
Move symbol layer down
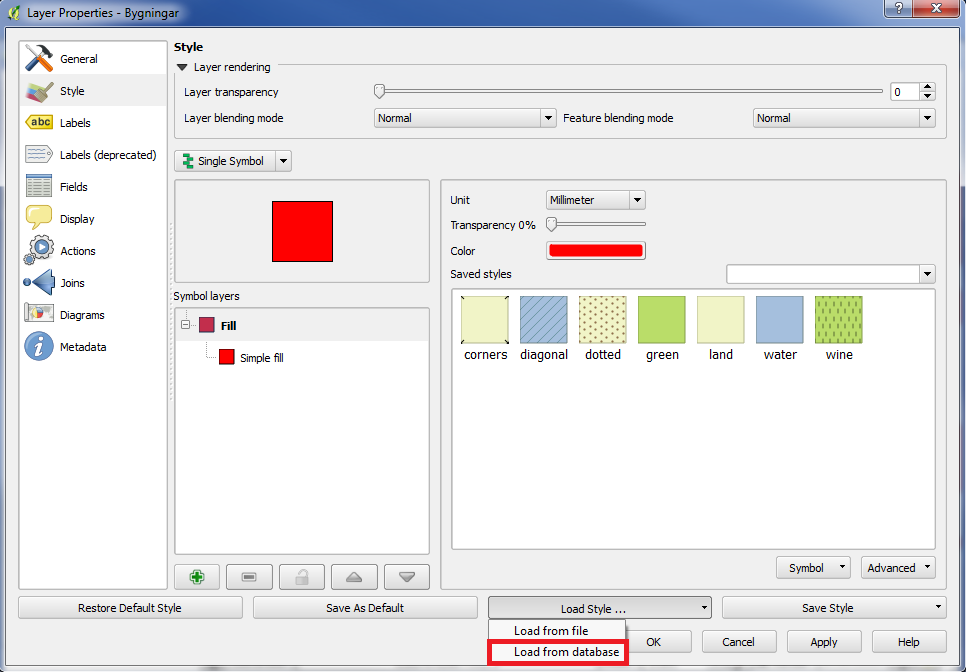[407, 577]
